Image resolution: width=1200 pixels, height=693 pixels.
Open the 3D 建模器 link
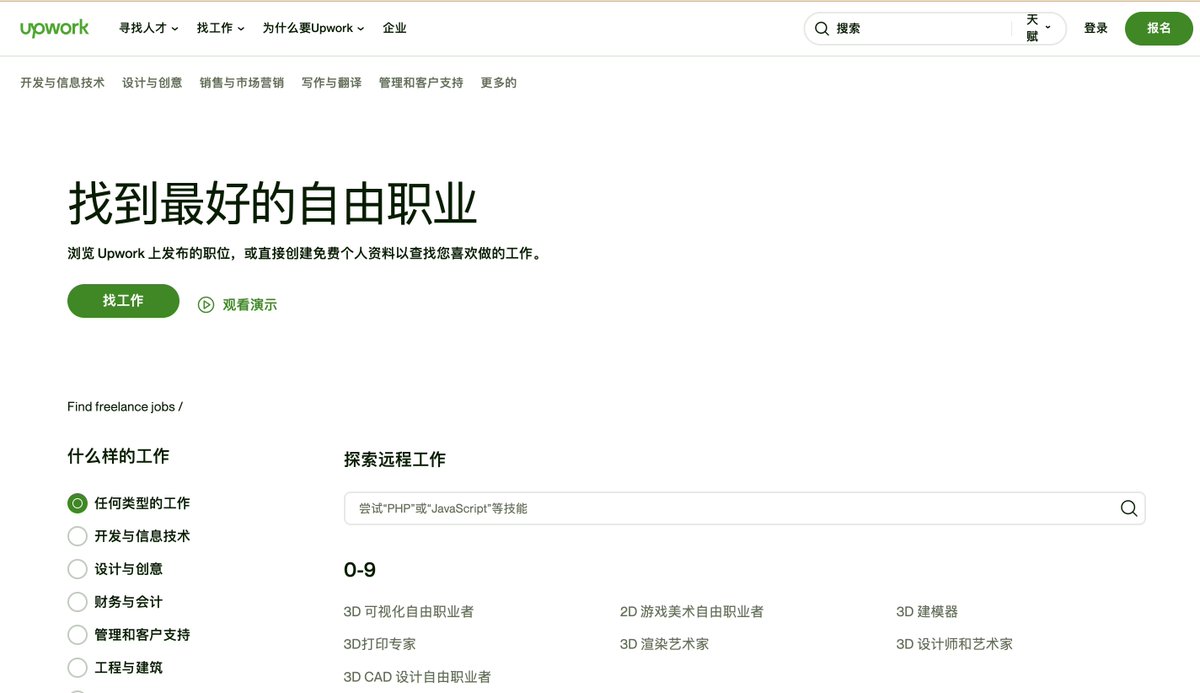pyautogui.click(x=927, y=612)
